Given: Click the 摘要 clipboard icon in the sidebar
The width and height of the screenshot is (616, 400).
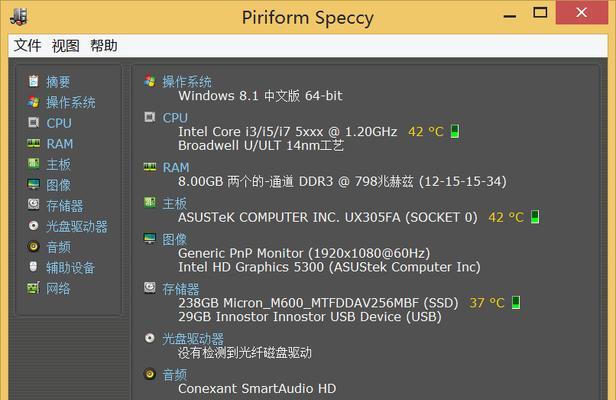Looking at the screenshot, I should [x=33, y=81].
